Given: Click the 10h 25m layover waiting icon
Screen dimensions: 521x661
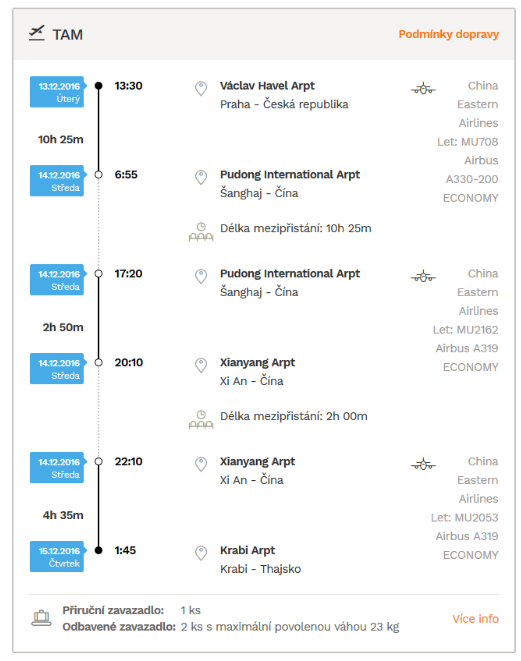Looking at the screenshot, I should tap(201, 231).
